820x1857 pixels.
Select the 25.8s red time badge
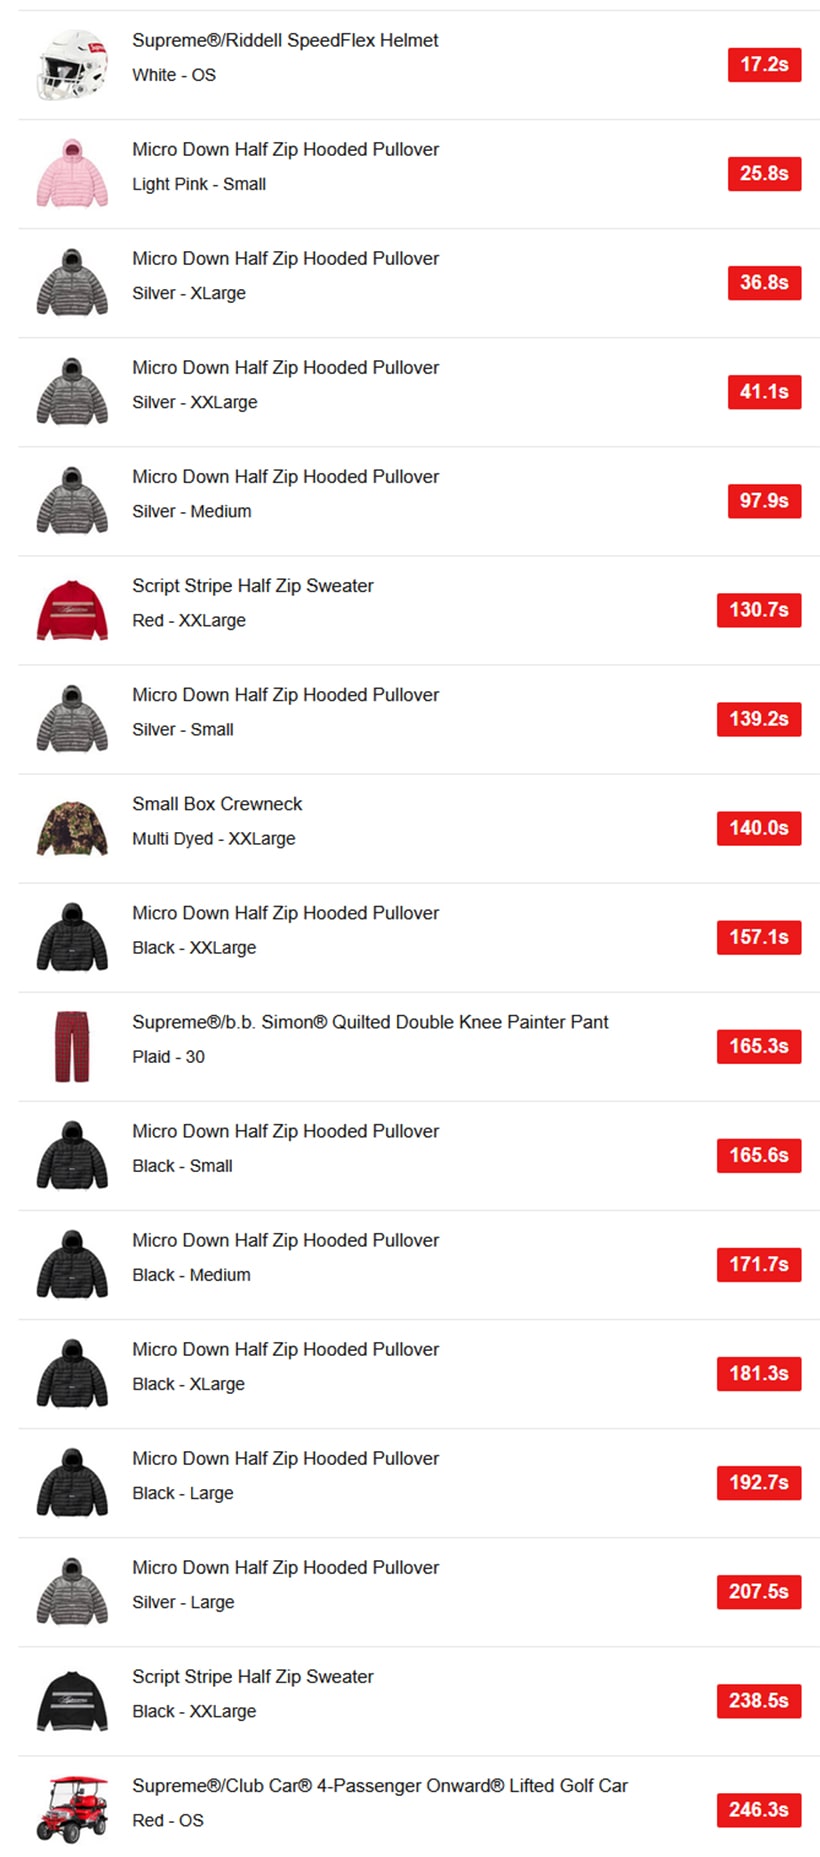[764, 174]
